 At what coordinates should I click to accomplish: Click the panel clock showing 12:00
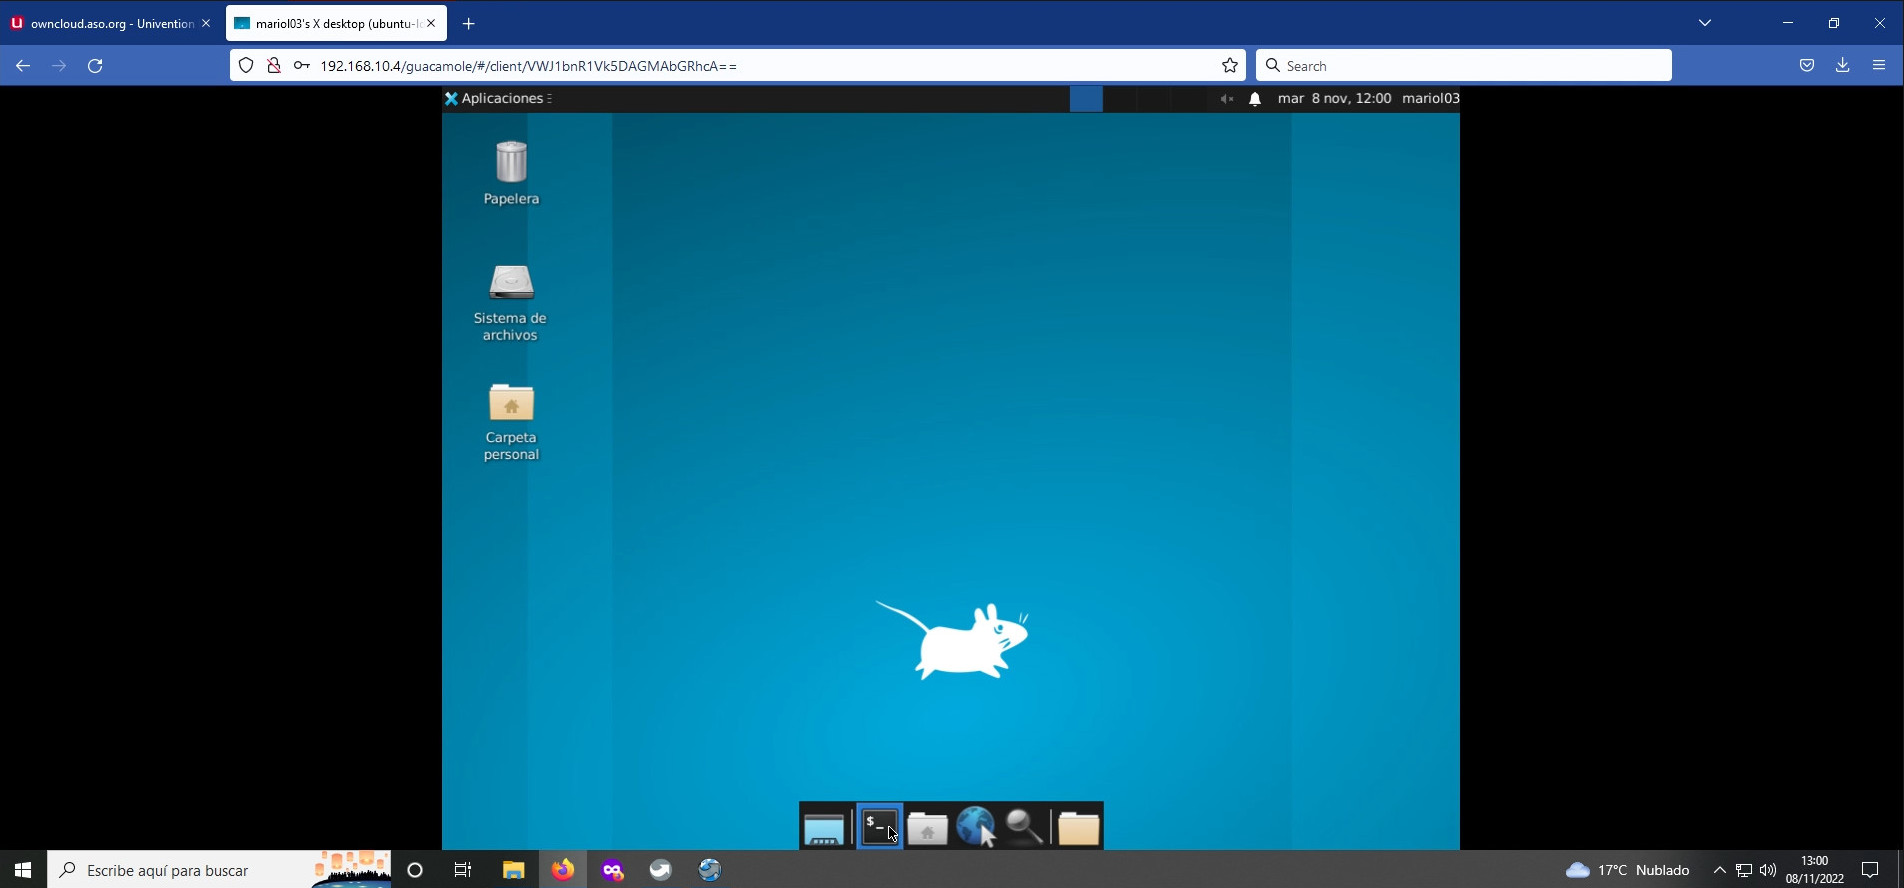click(1334, 99)
